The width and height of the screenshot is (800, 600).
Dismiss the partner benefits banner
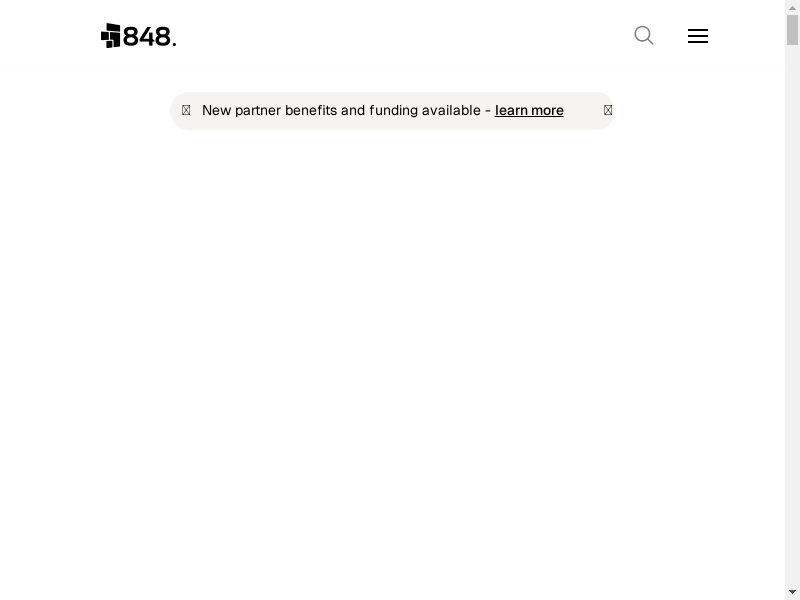click(x=608, y=110)
